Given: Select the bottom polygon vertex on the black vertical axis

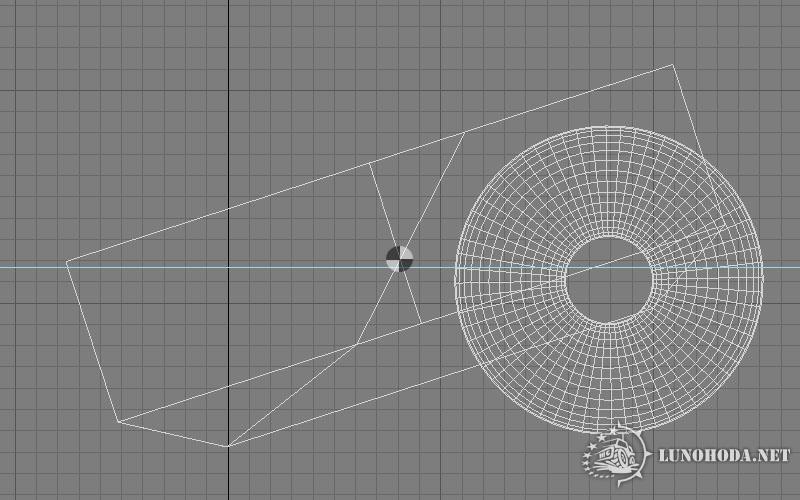Looking at the screenshot, I should pyautogui.click(x=228, y=446).
